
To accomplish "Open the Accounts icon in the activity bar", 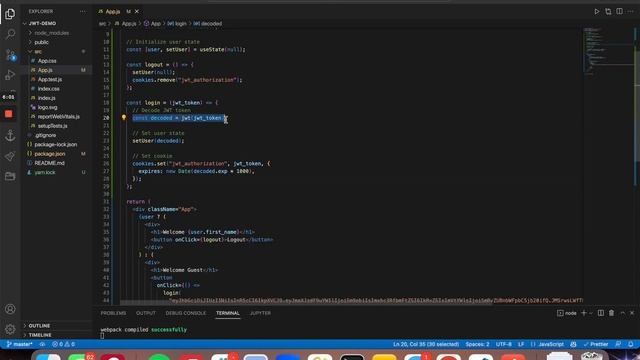I will click(10, 309).
